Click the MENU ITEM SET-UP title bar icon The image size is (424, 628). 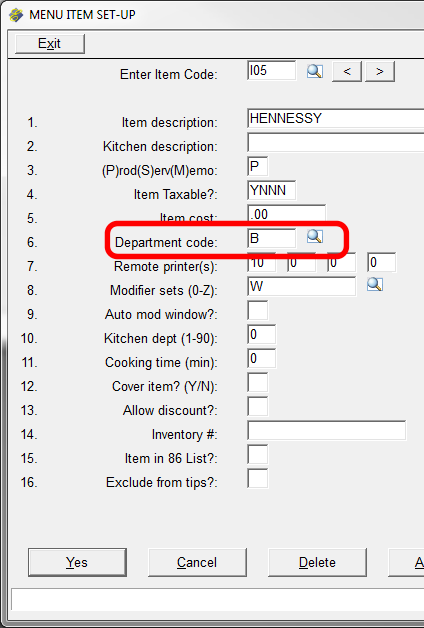click(16, 15)
